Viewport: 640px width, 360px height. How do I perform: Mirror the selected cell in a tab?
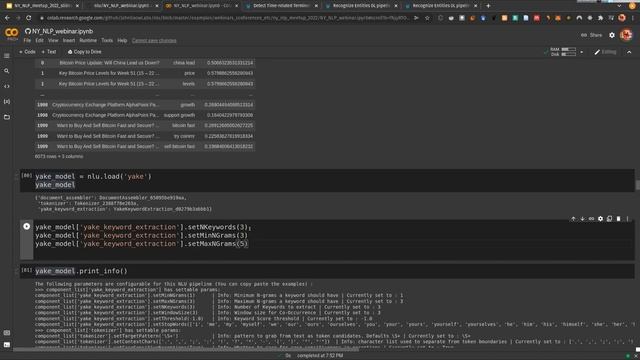(x=609, y=219)
